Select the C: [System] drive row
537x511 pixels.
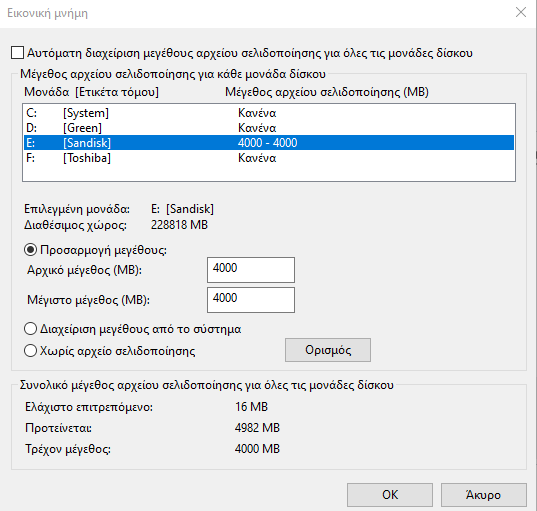(269, 113)
